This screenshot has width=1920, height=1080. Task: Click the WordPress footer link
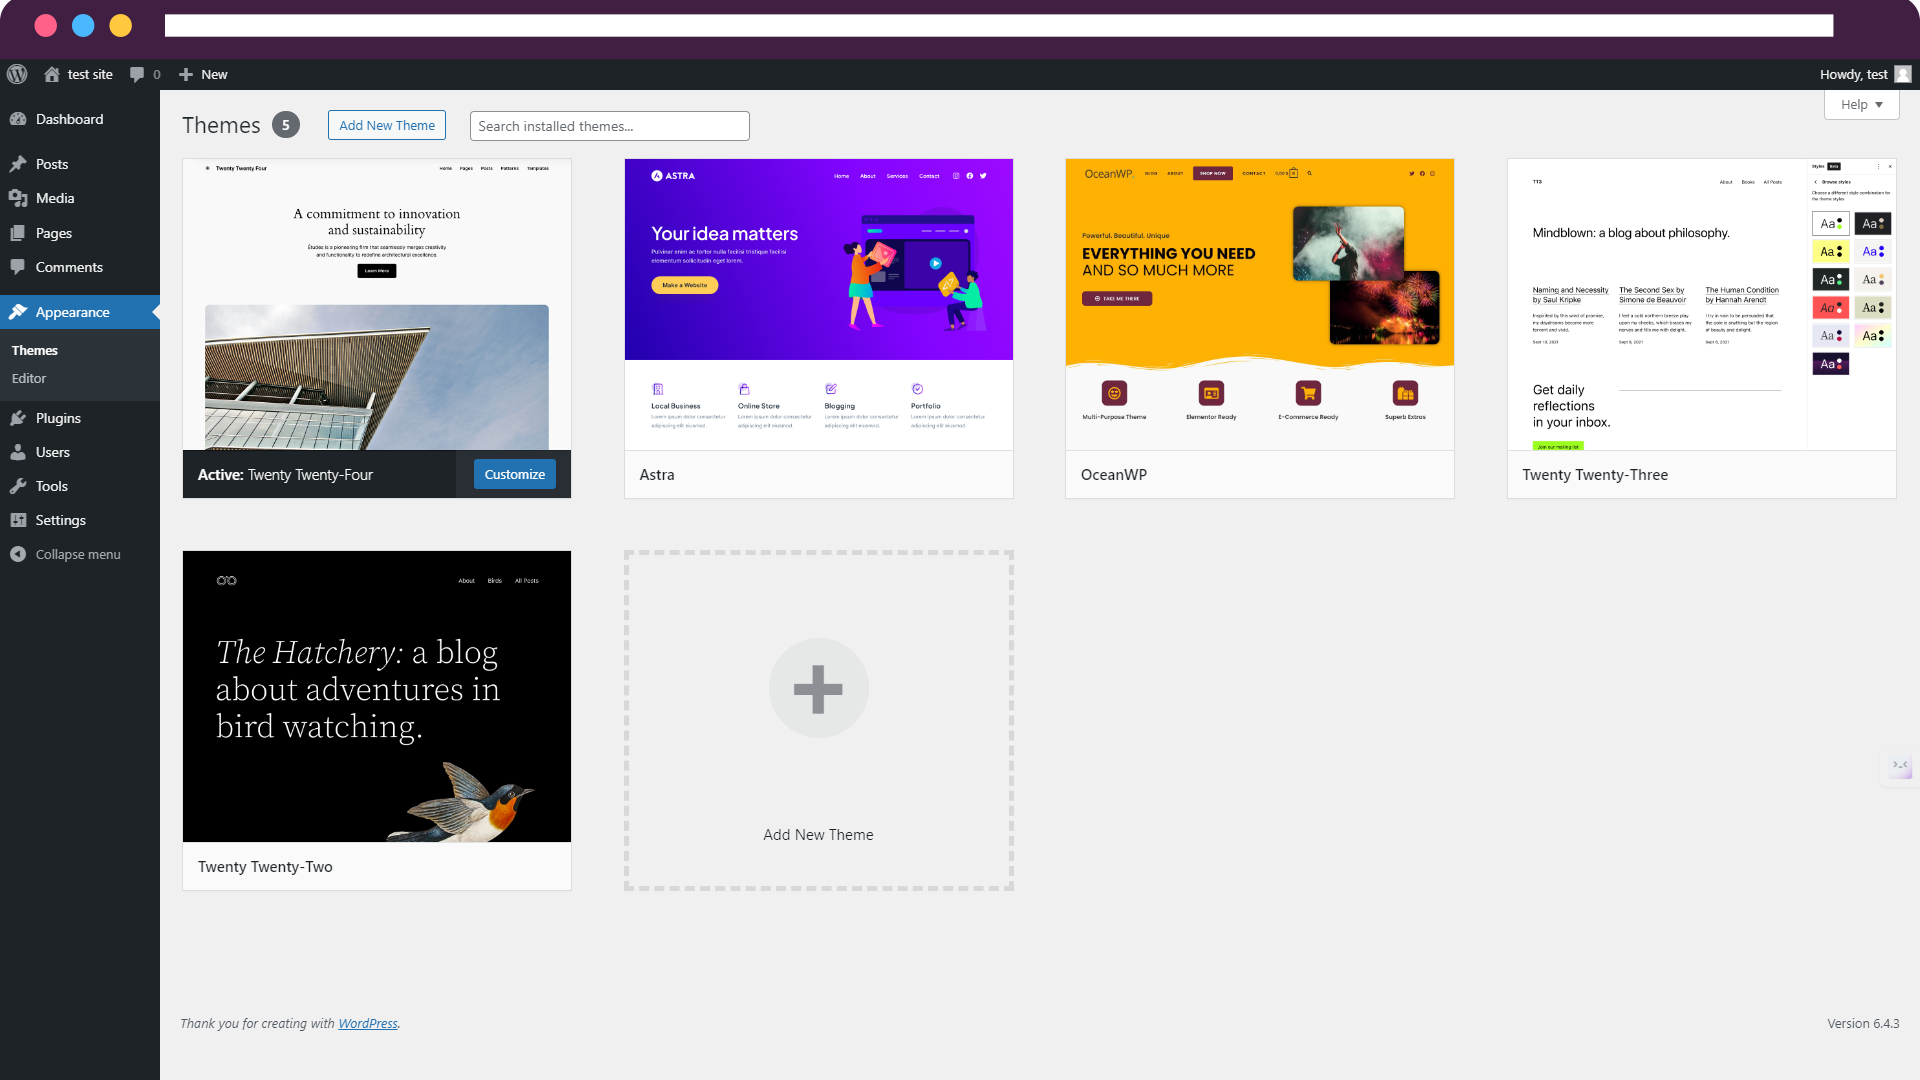click(x=368, y=1023)
